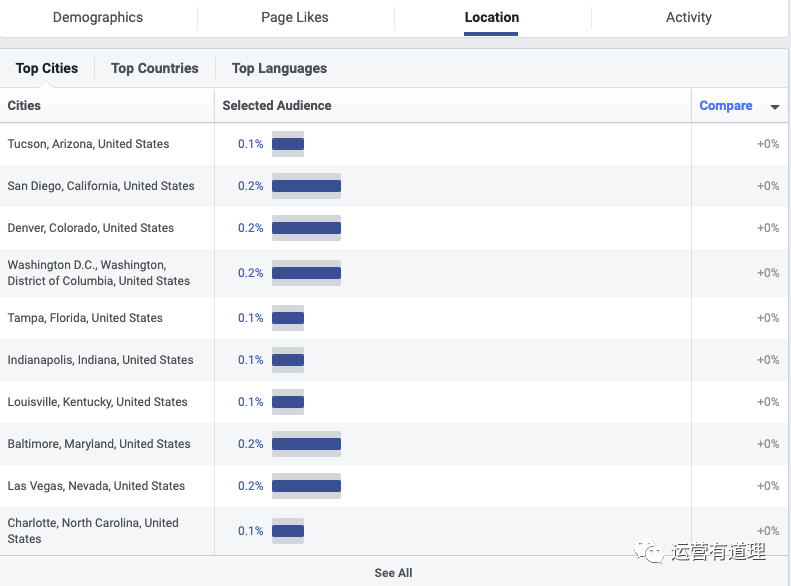This screenshot has width=791, height=586.
Task: Click the Tucson, Arizona audience bar
Action: (x=288, y=144)
